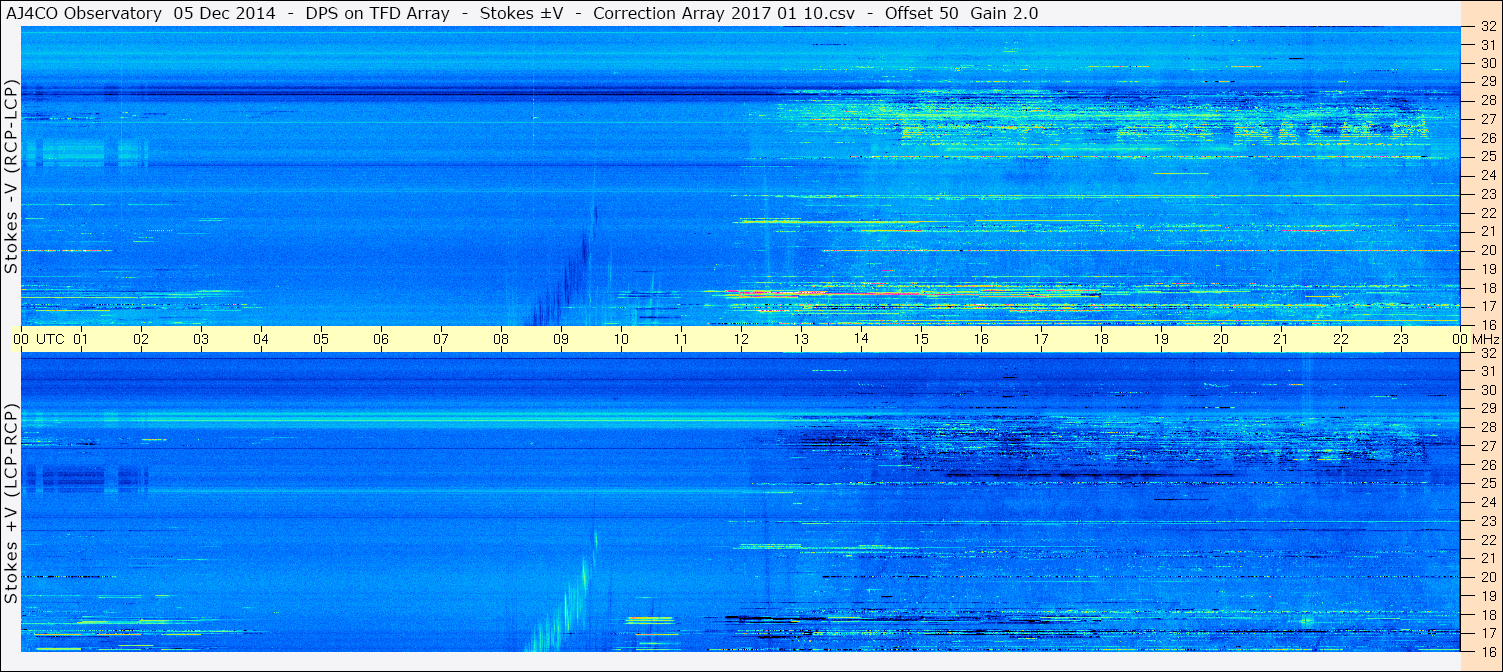
Task: Click the 32 MHz label of the upper panel
Action: tap(1487, 27)
